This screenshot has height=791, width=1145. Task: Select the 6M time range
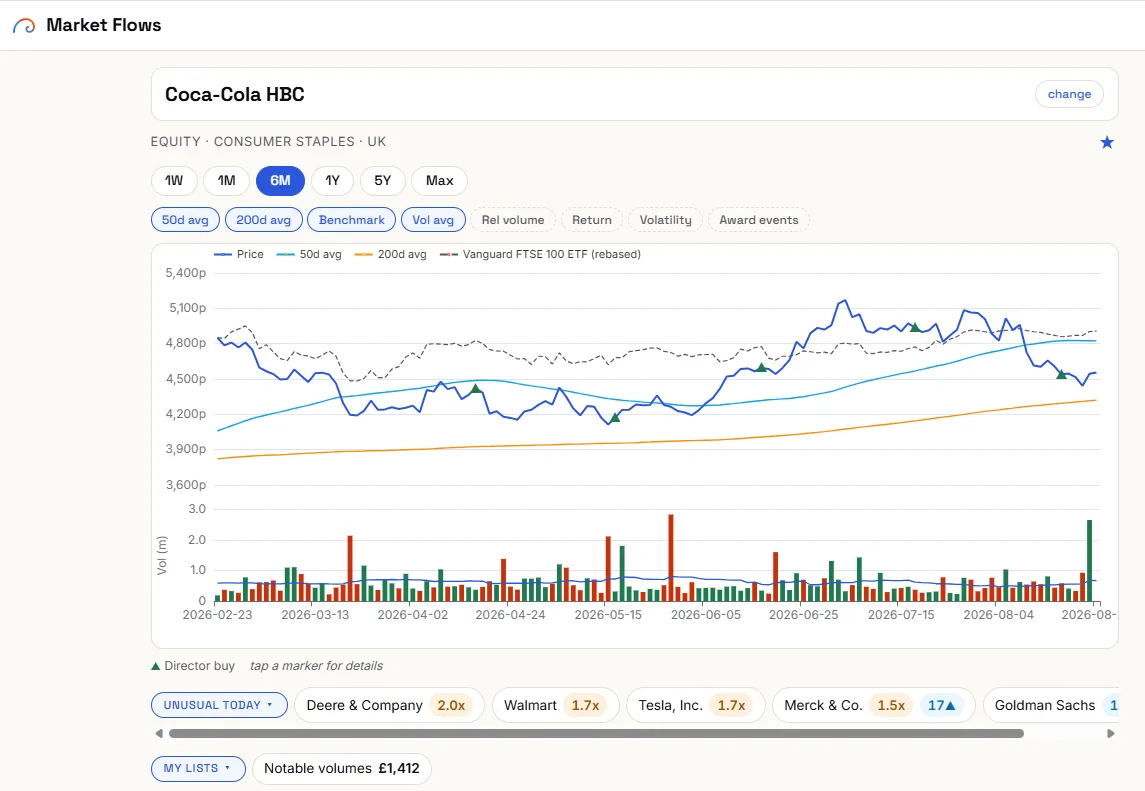point(280,181)
